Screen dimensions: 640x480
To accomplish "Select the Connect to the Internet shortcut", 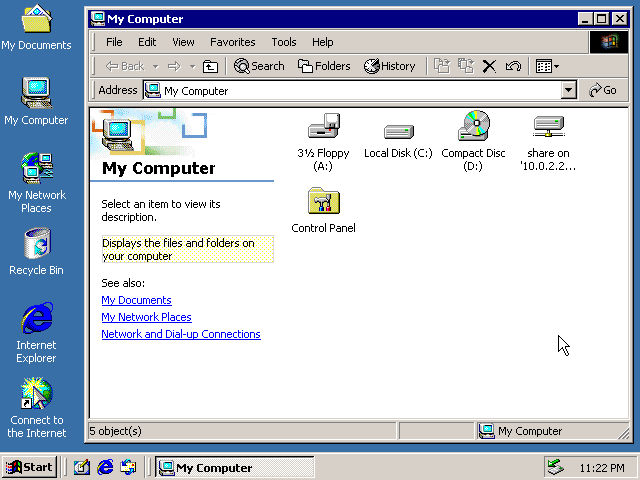I will pyautogui.click(x=36, y=408).
